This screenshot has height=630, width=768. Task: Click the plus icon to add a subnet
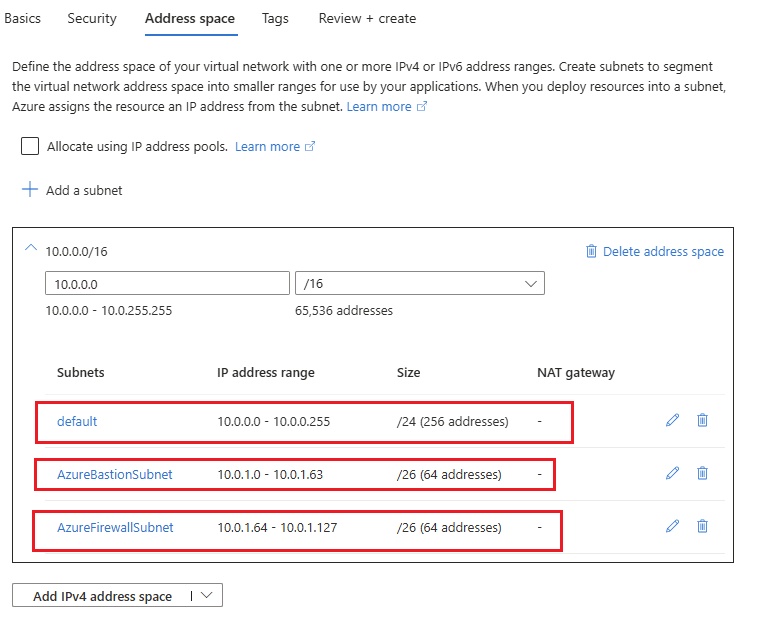click(30, 190)
